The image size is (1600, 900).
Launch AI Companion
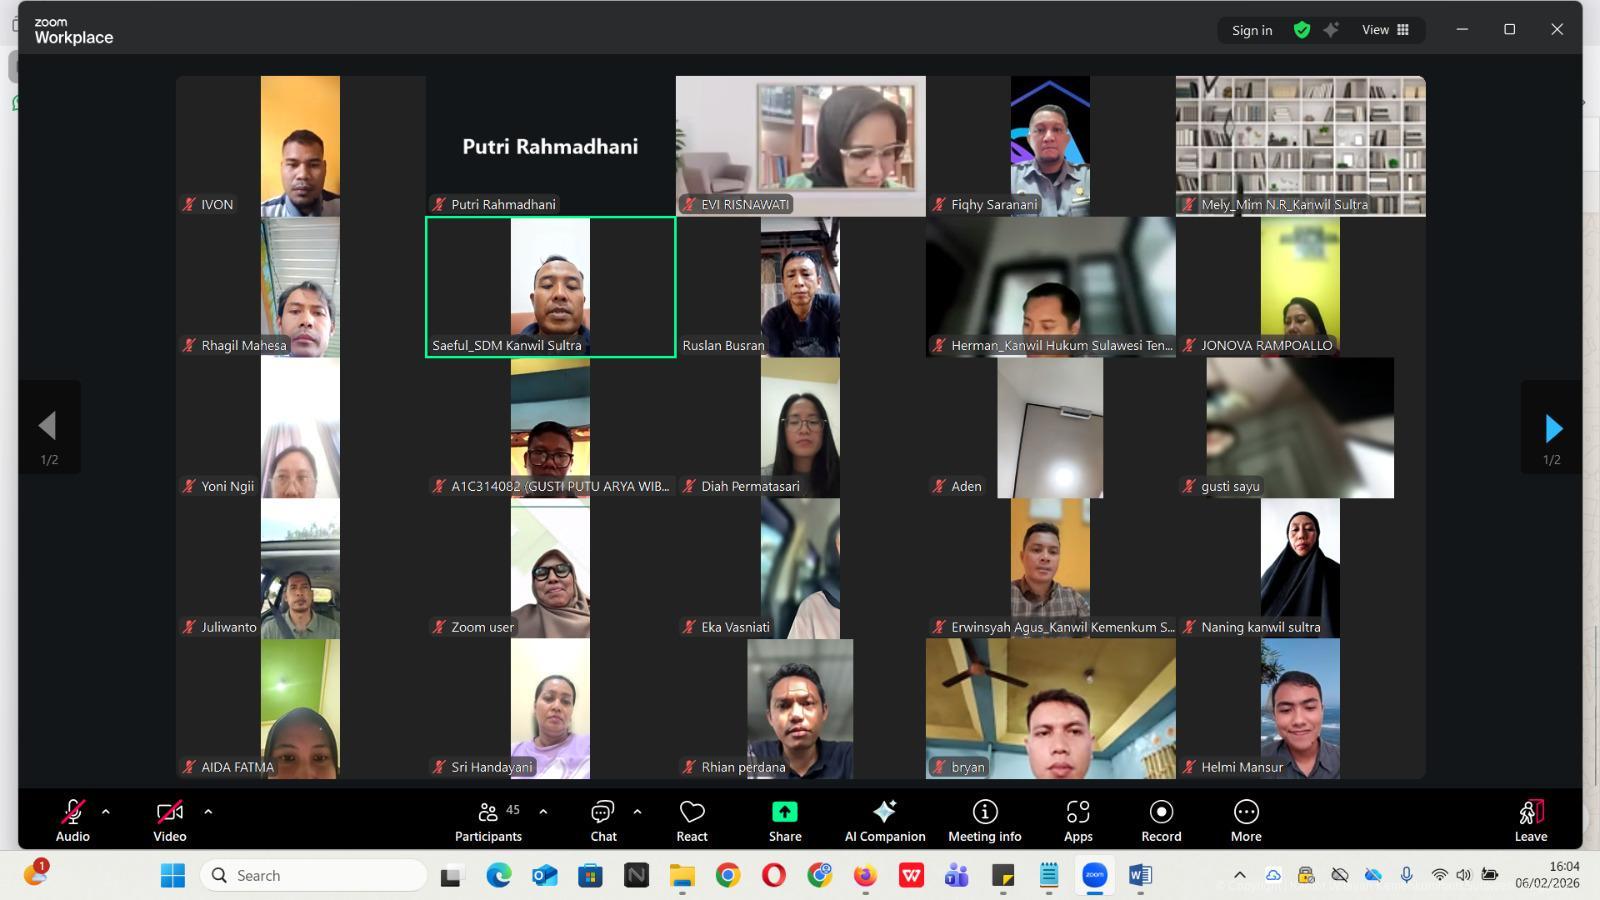point(884,821)
